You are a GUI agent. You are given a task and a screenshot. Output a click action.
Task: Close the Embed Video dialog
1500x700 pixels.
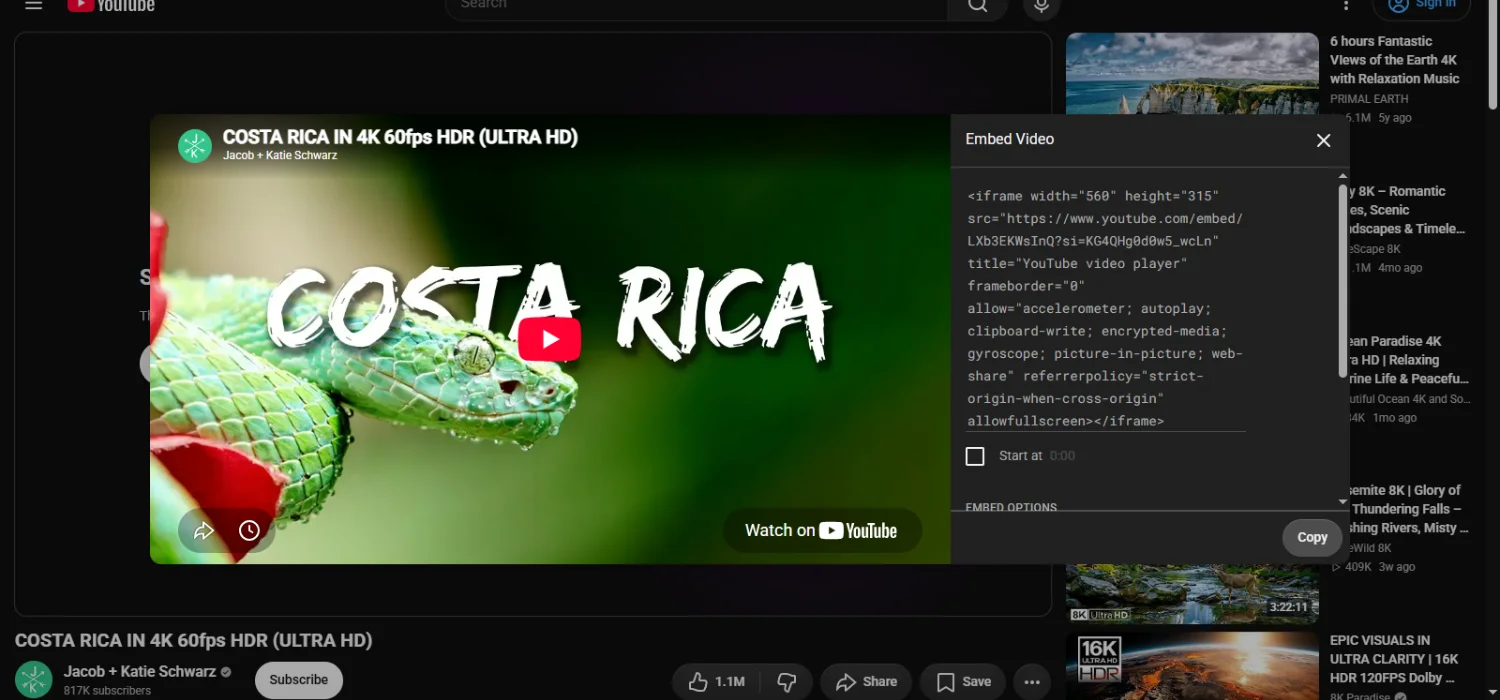[1323, 141]
